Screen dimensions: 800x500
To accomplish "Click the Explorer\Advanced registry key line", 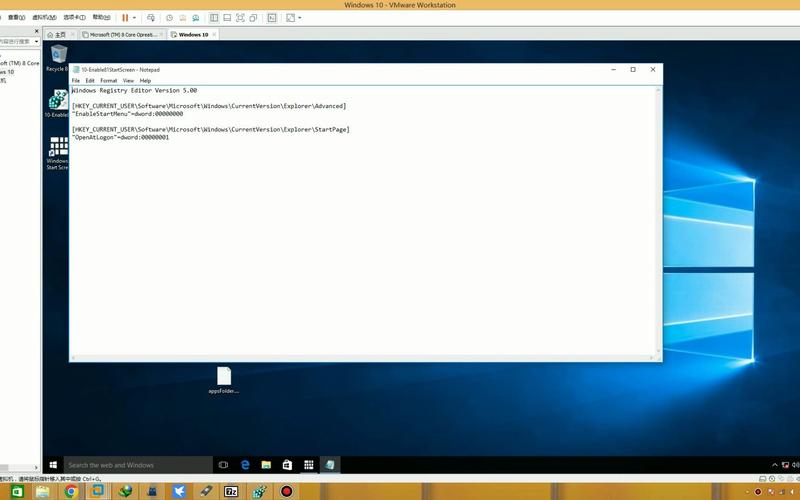I will 209,106.
